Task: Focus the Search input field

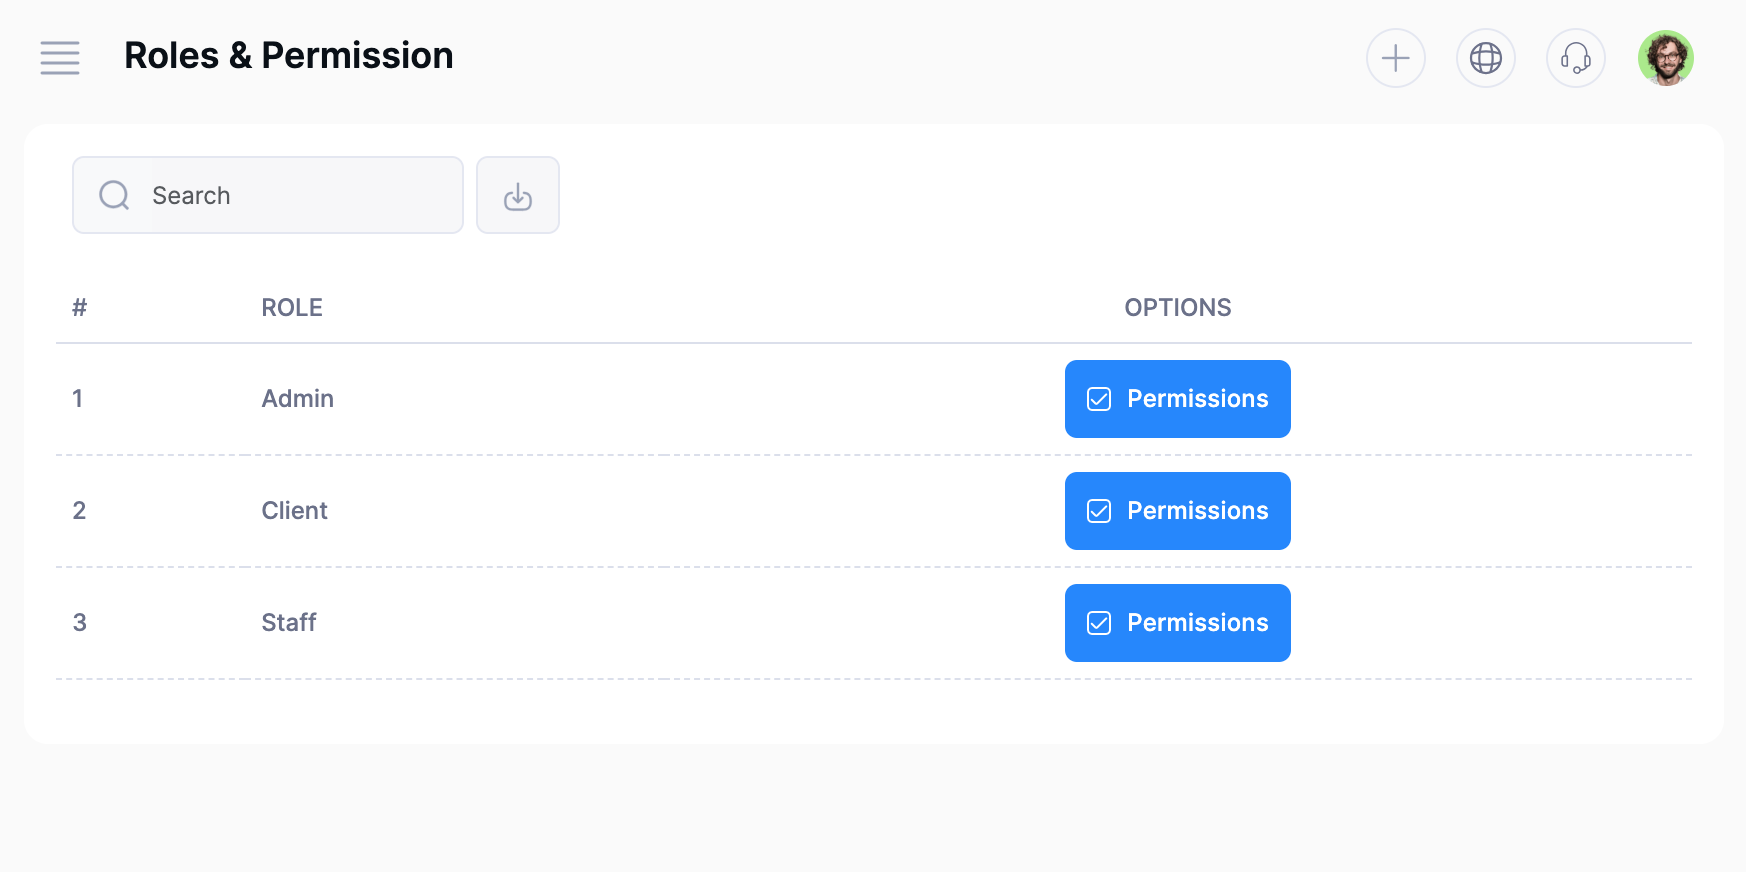Action: (x=300, y=195)
